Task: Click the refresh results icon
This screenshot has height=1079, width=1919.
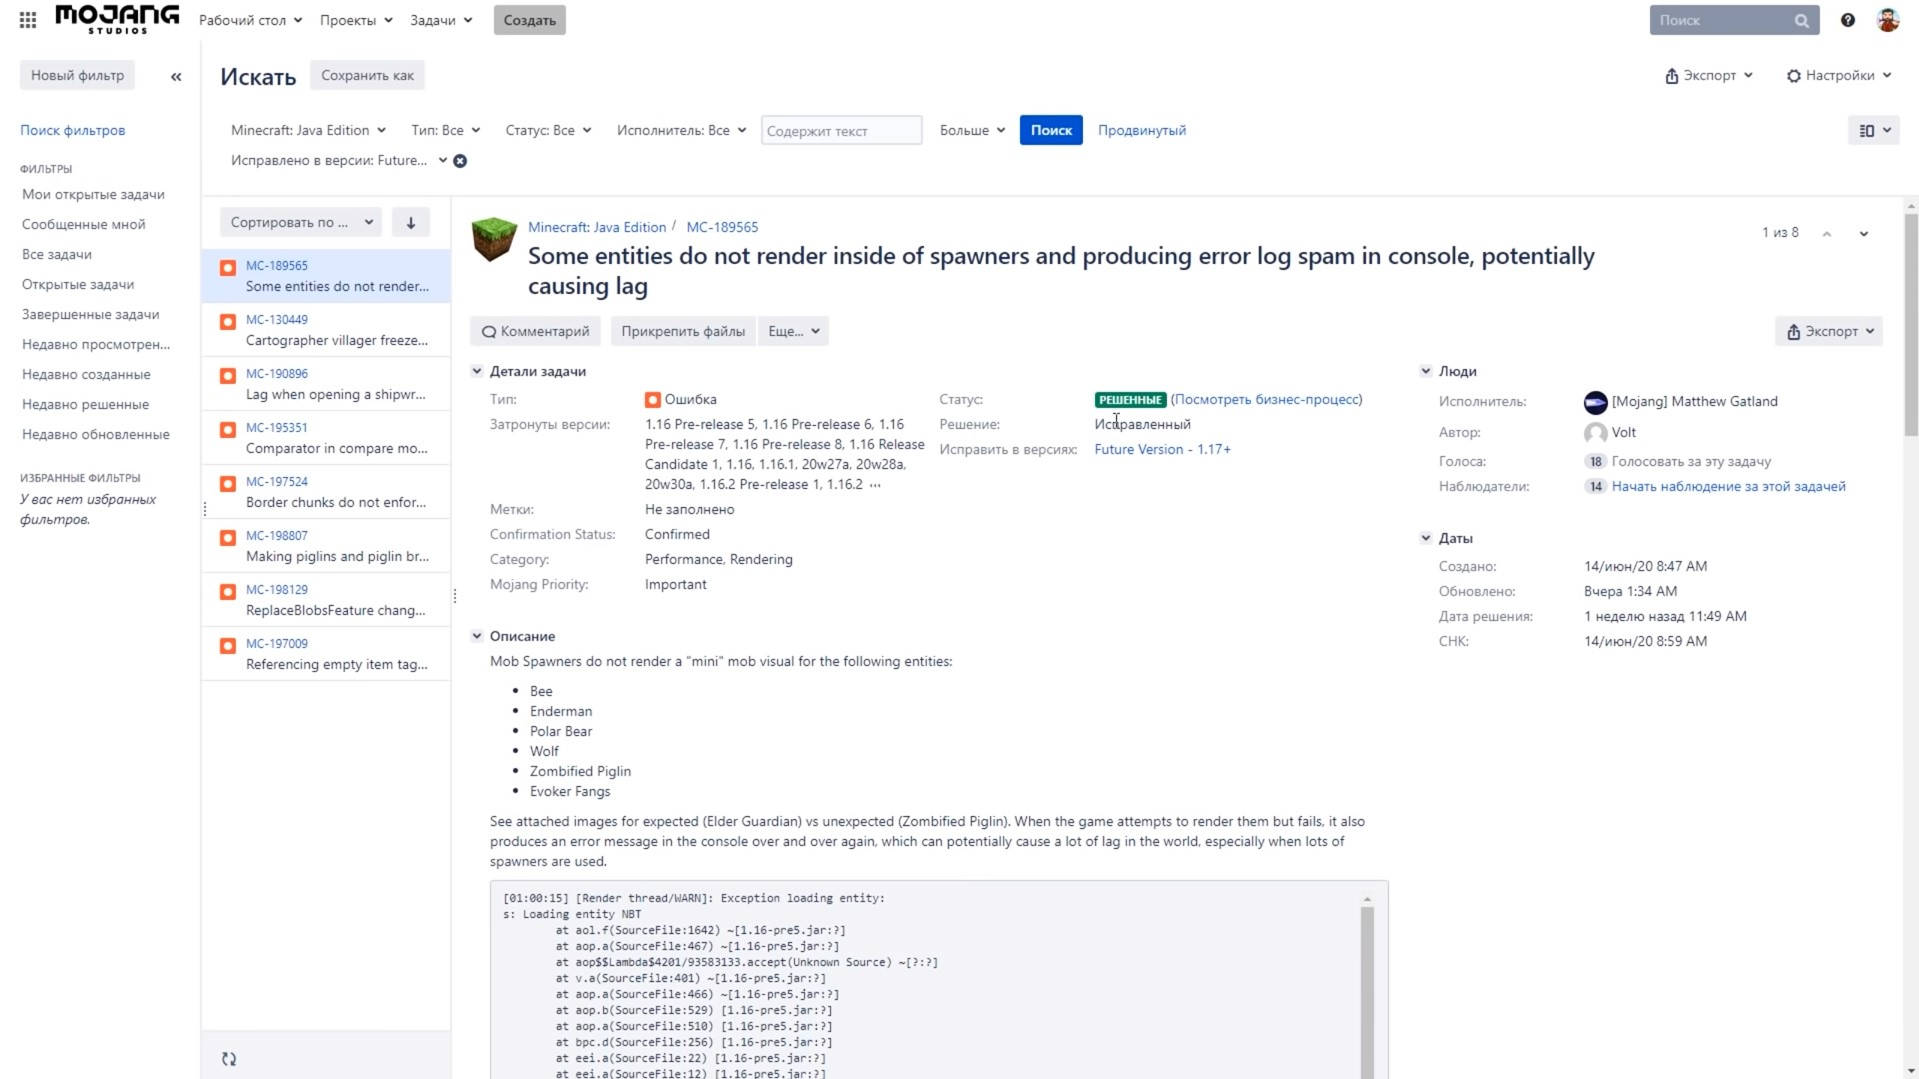Action: (x=229, y=1059)
